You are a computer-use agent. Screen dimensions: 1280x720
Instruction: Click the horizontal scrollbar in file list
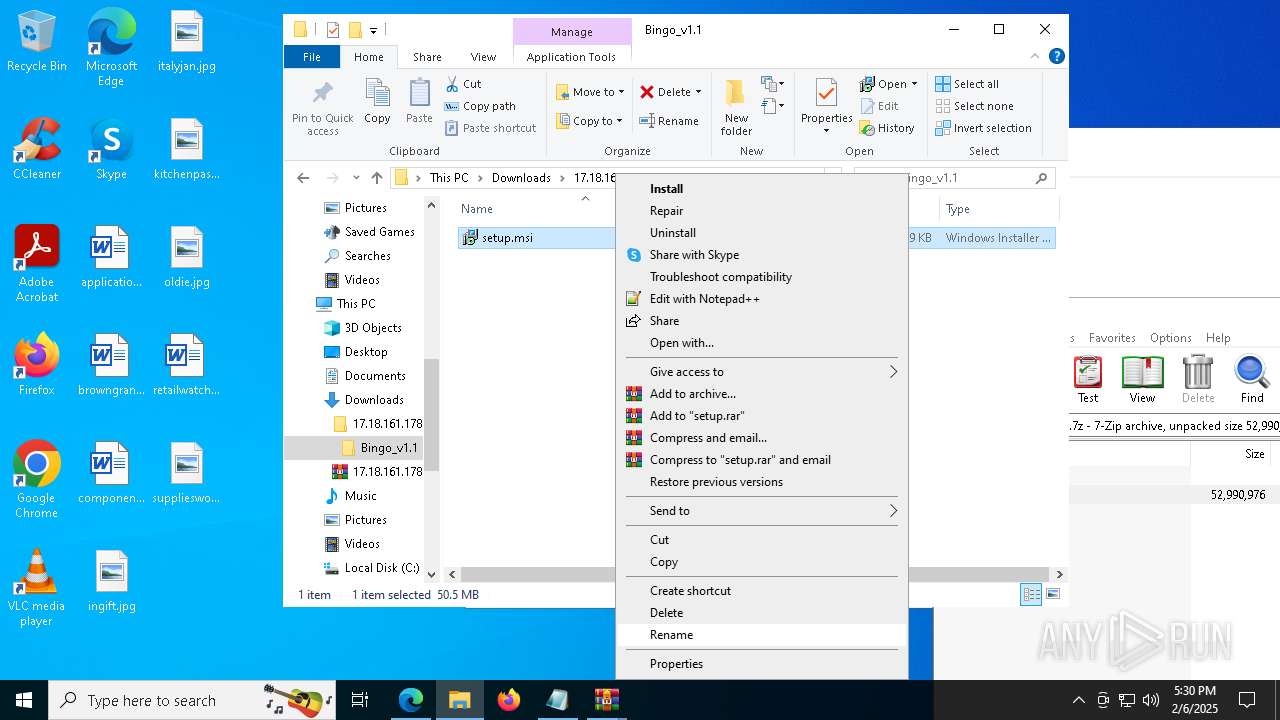pos(755,574)
